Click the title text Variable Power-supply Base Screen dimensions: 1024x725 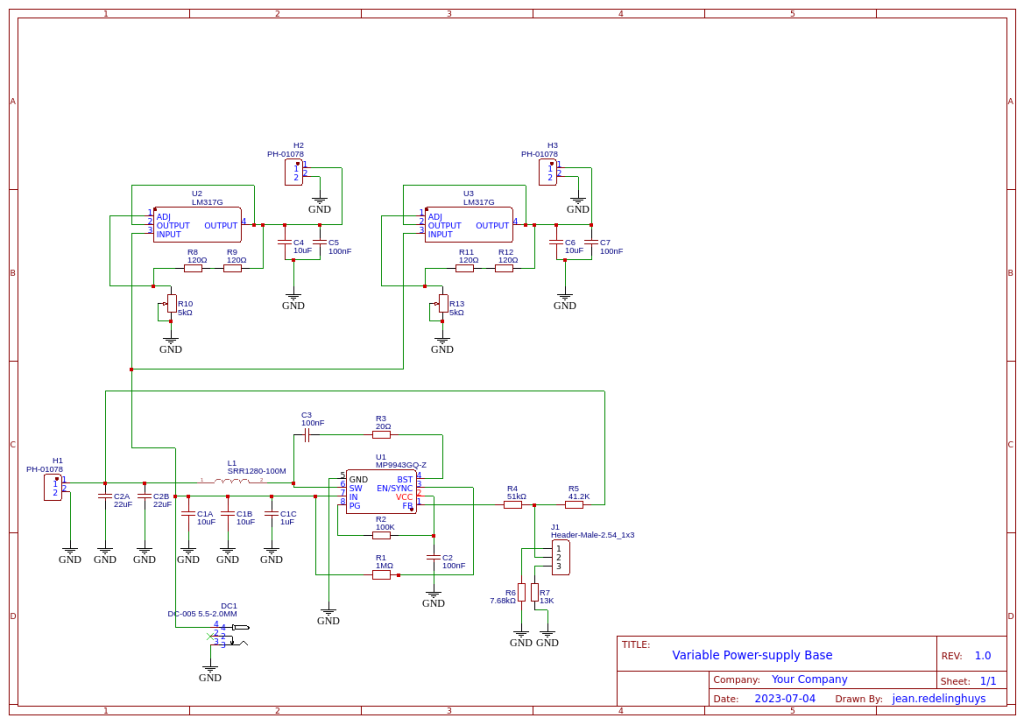tap(752, 656)
